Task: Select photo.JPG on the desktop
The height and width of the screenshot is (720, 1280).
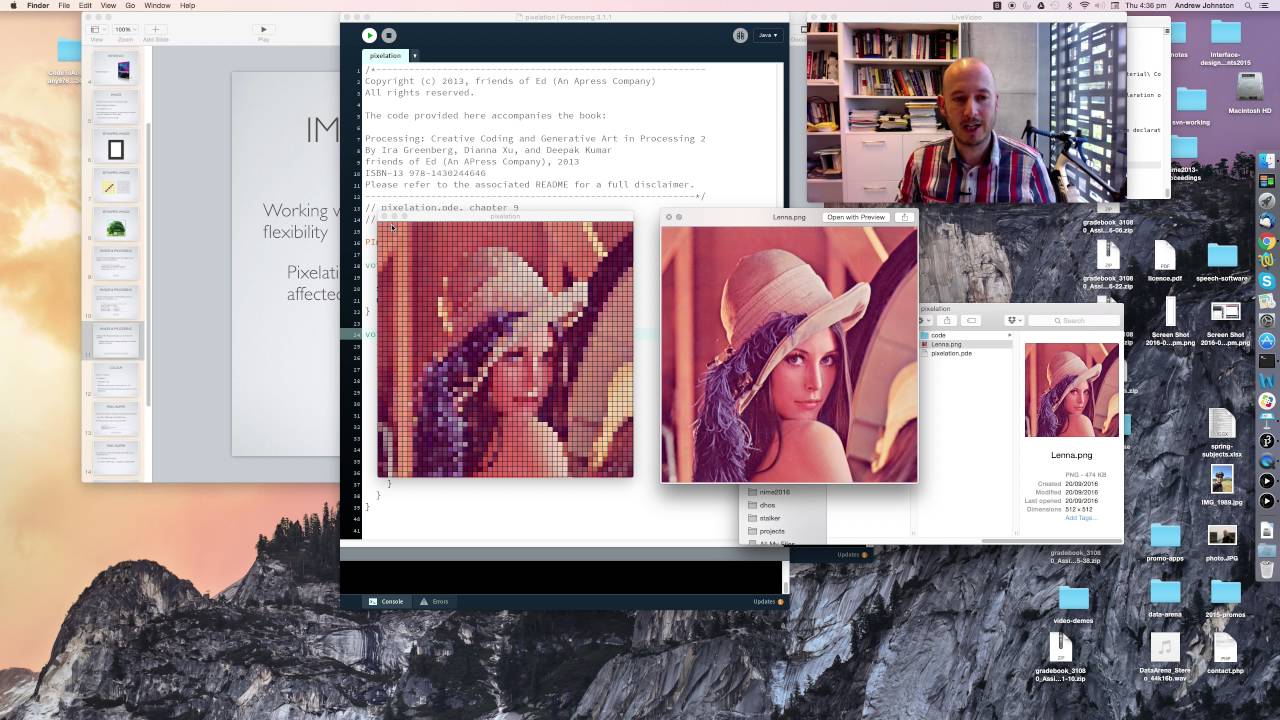Action: (x=1222, y=541)
